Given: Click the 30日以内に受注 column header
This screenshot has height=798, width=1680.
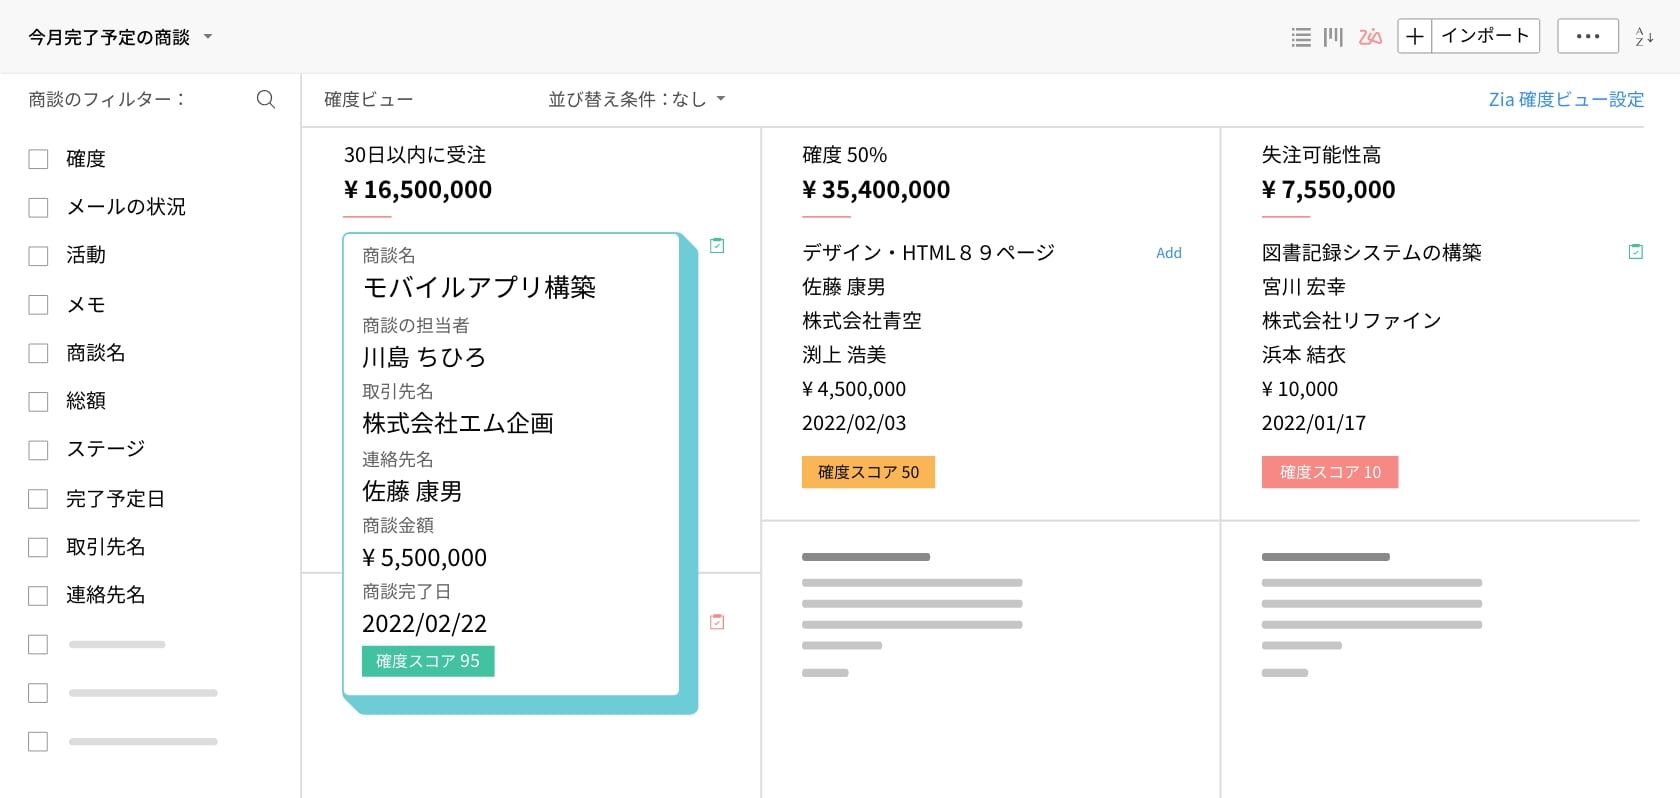Looking at the screenshot, I should (415, 155).
